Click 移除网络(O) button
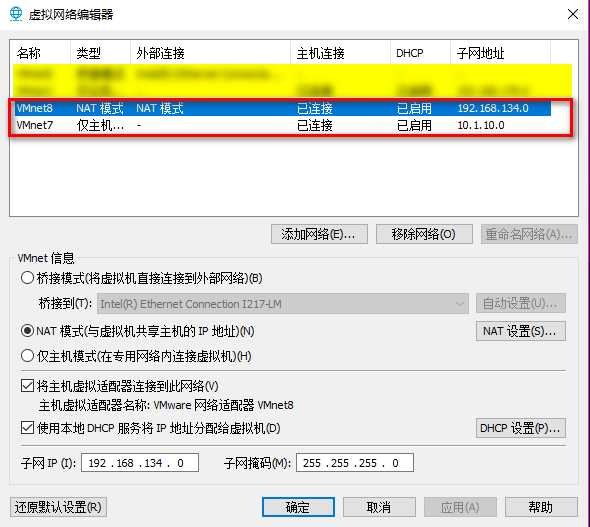Image resolution: width=590 pixels, height=527 pixels. 424,234
